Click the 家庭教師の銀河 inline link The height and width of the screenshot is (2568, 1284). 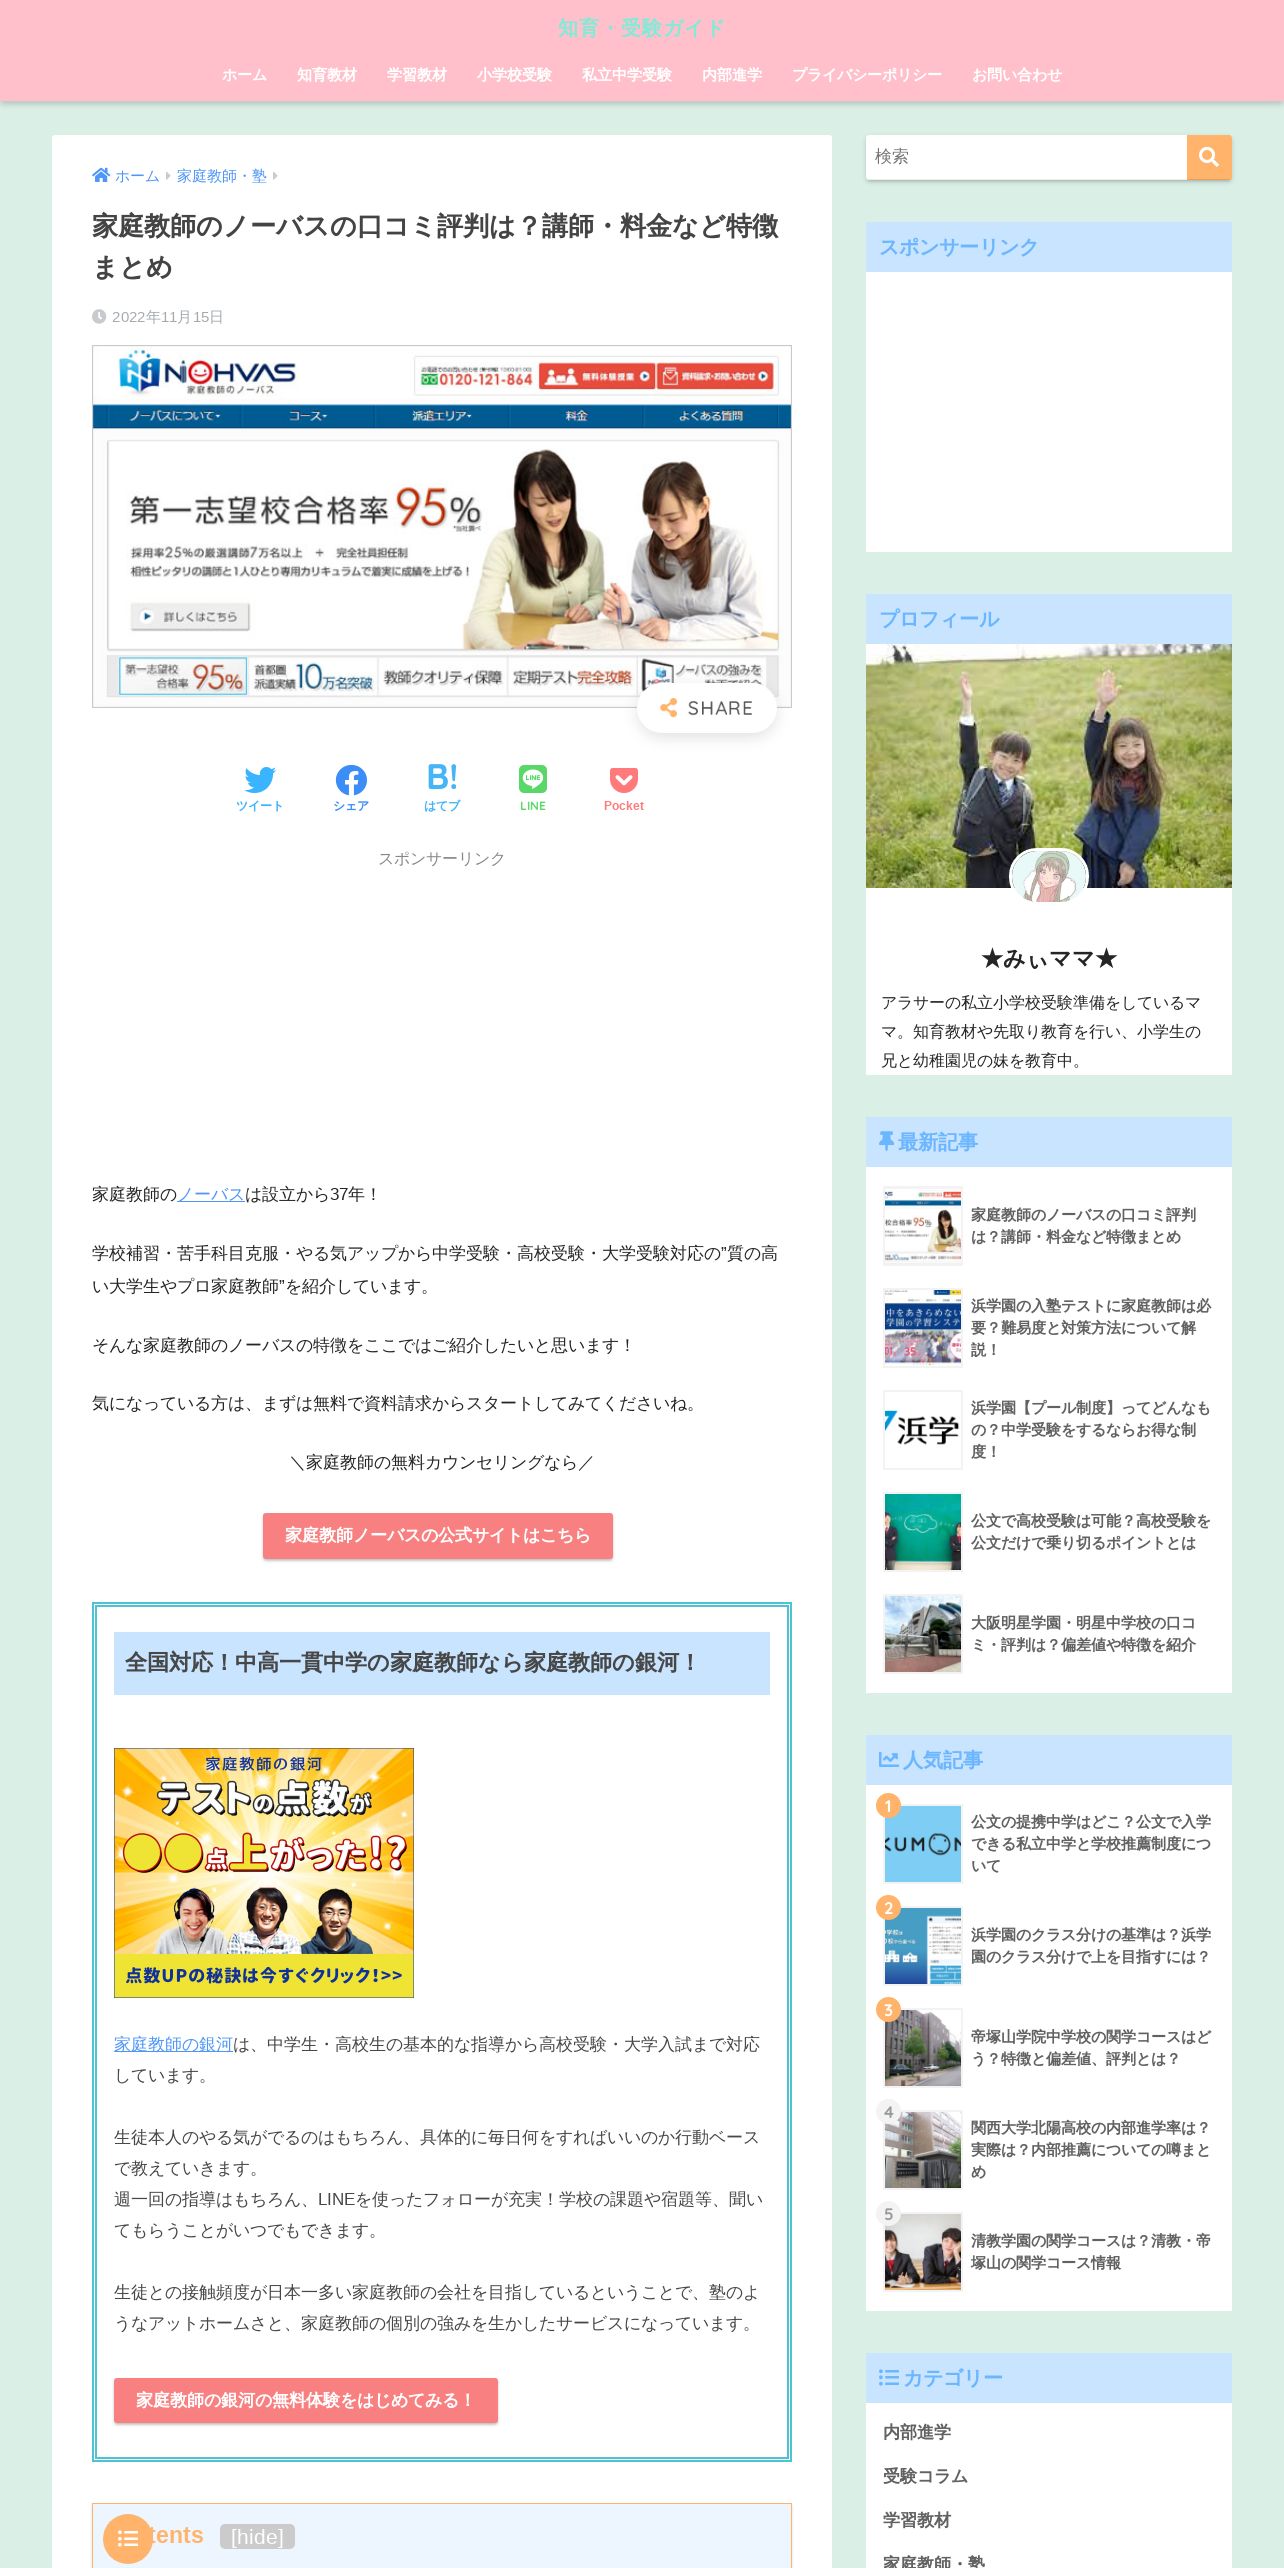pyautogui.click(x=173, y=2044)
